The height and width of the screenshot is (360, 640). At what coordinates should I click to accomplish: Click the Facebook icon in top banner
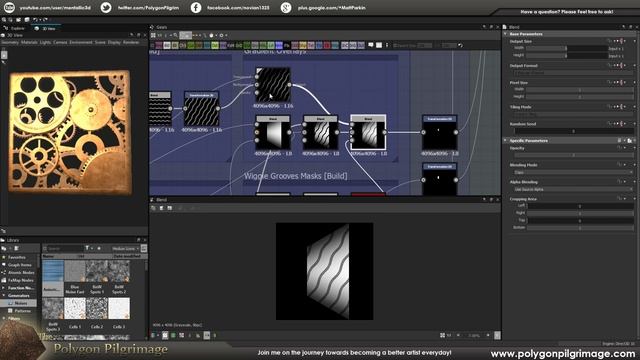pos(196,7)
